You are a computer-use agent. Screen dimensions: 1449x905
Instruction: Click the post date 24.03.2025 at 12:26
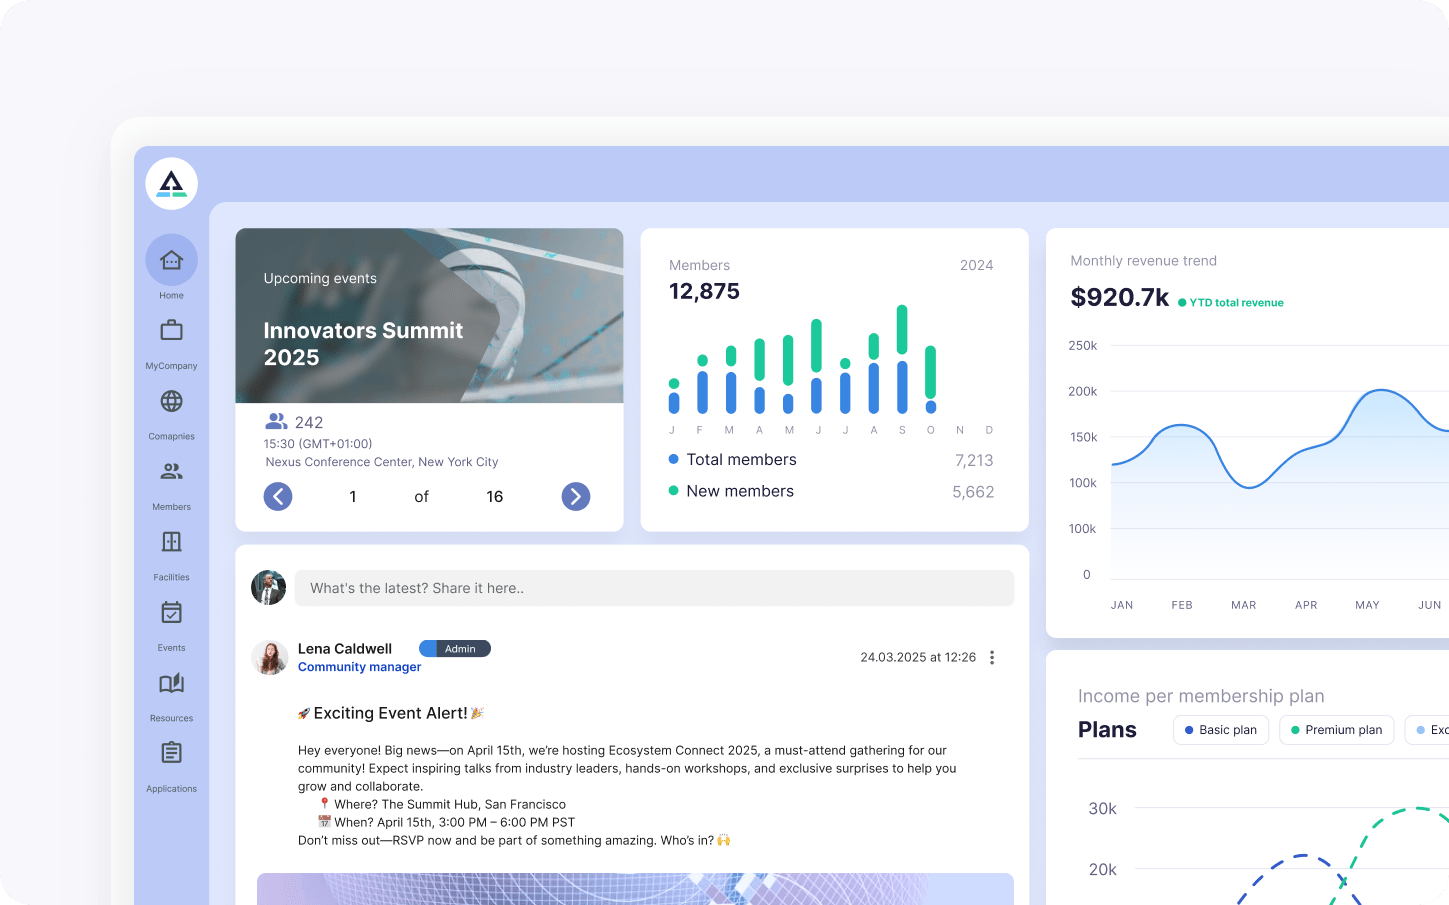click(918, 657)
